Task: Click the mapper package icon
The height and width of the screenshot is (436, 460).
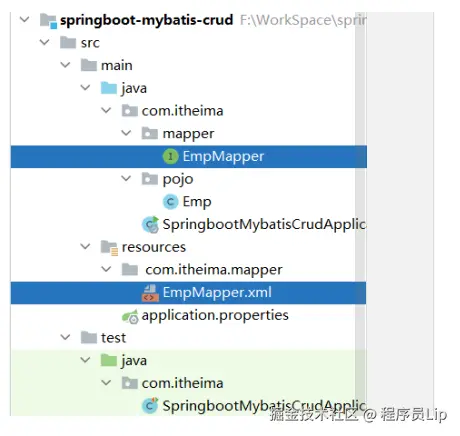Action: pos(150,133)
